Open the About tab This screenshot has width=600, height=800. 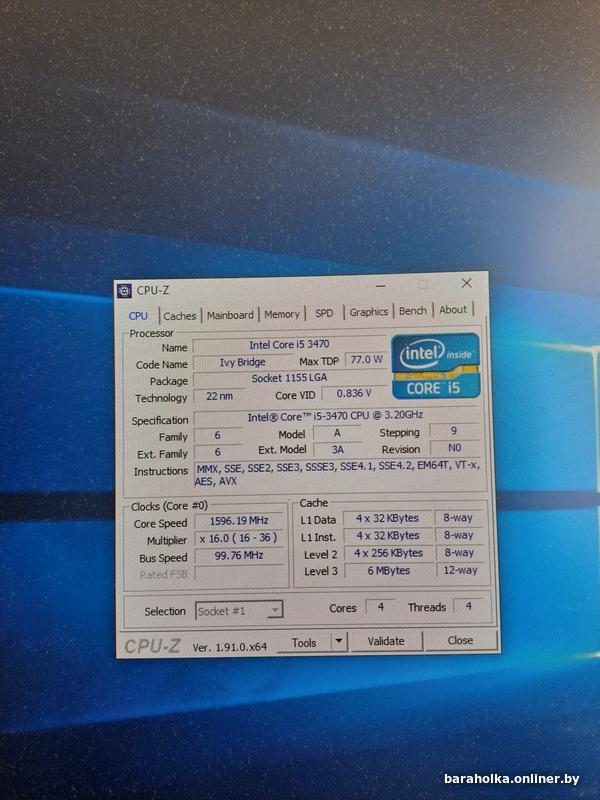(x=453, y=310)
